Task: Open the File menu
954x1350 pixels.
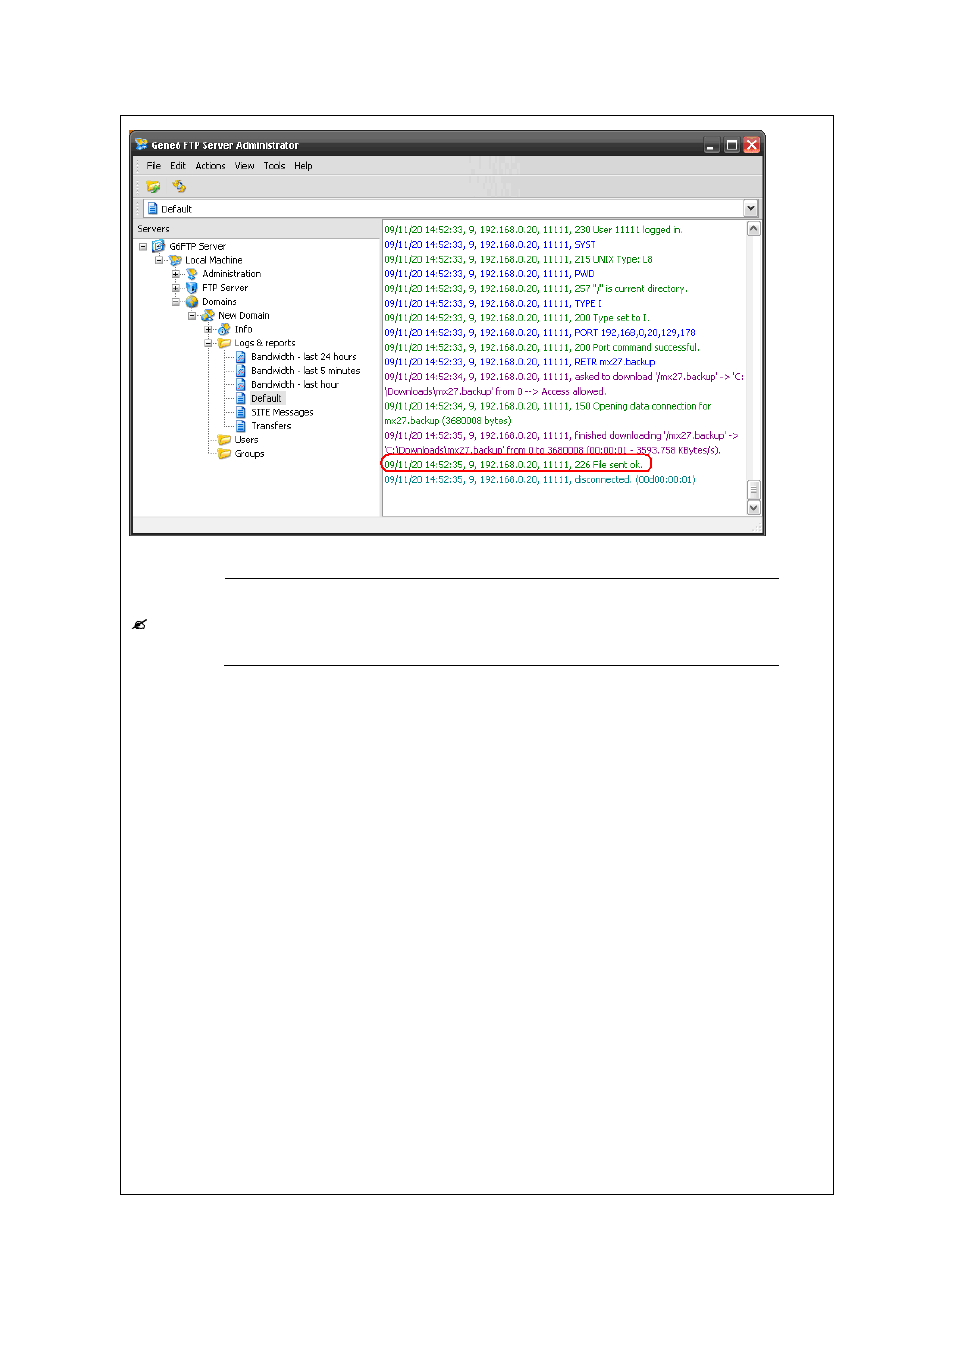Action: click(x=153, y=166)
